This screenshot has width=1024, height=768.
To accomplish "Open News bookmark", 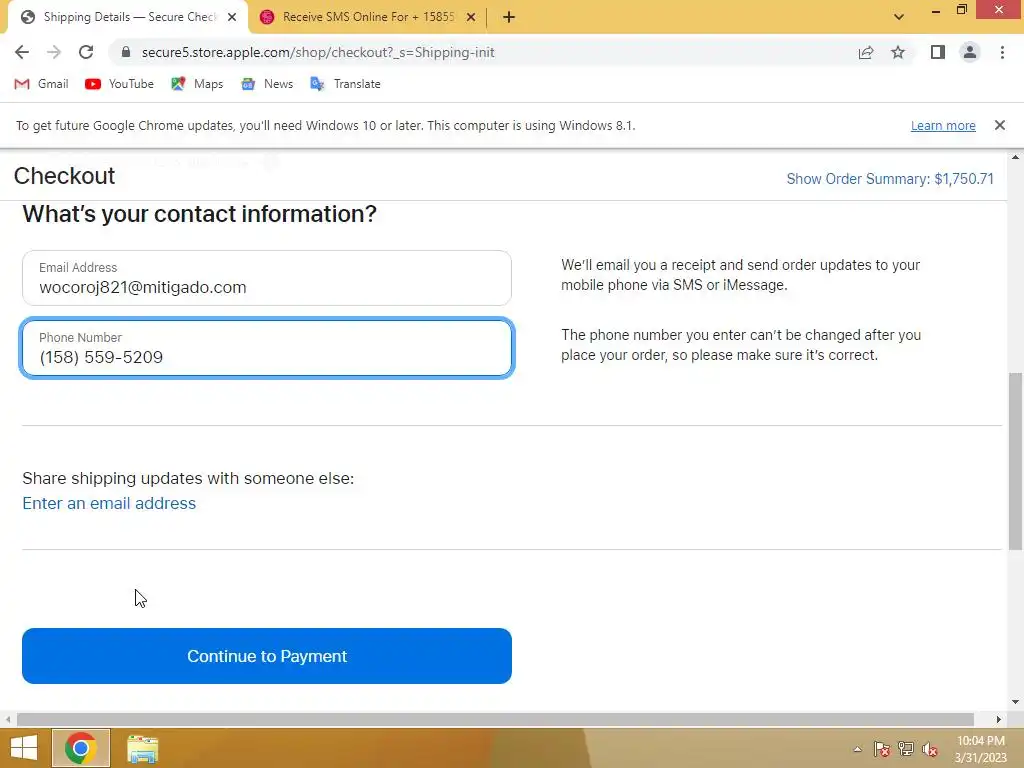I will [267, 84].
